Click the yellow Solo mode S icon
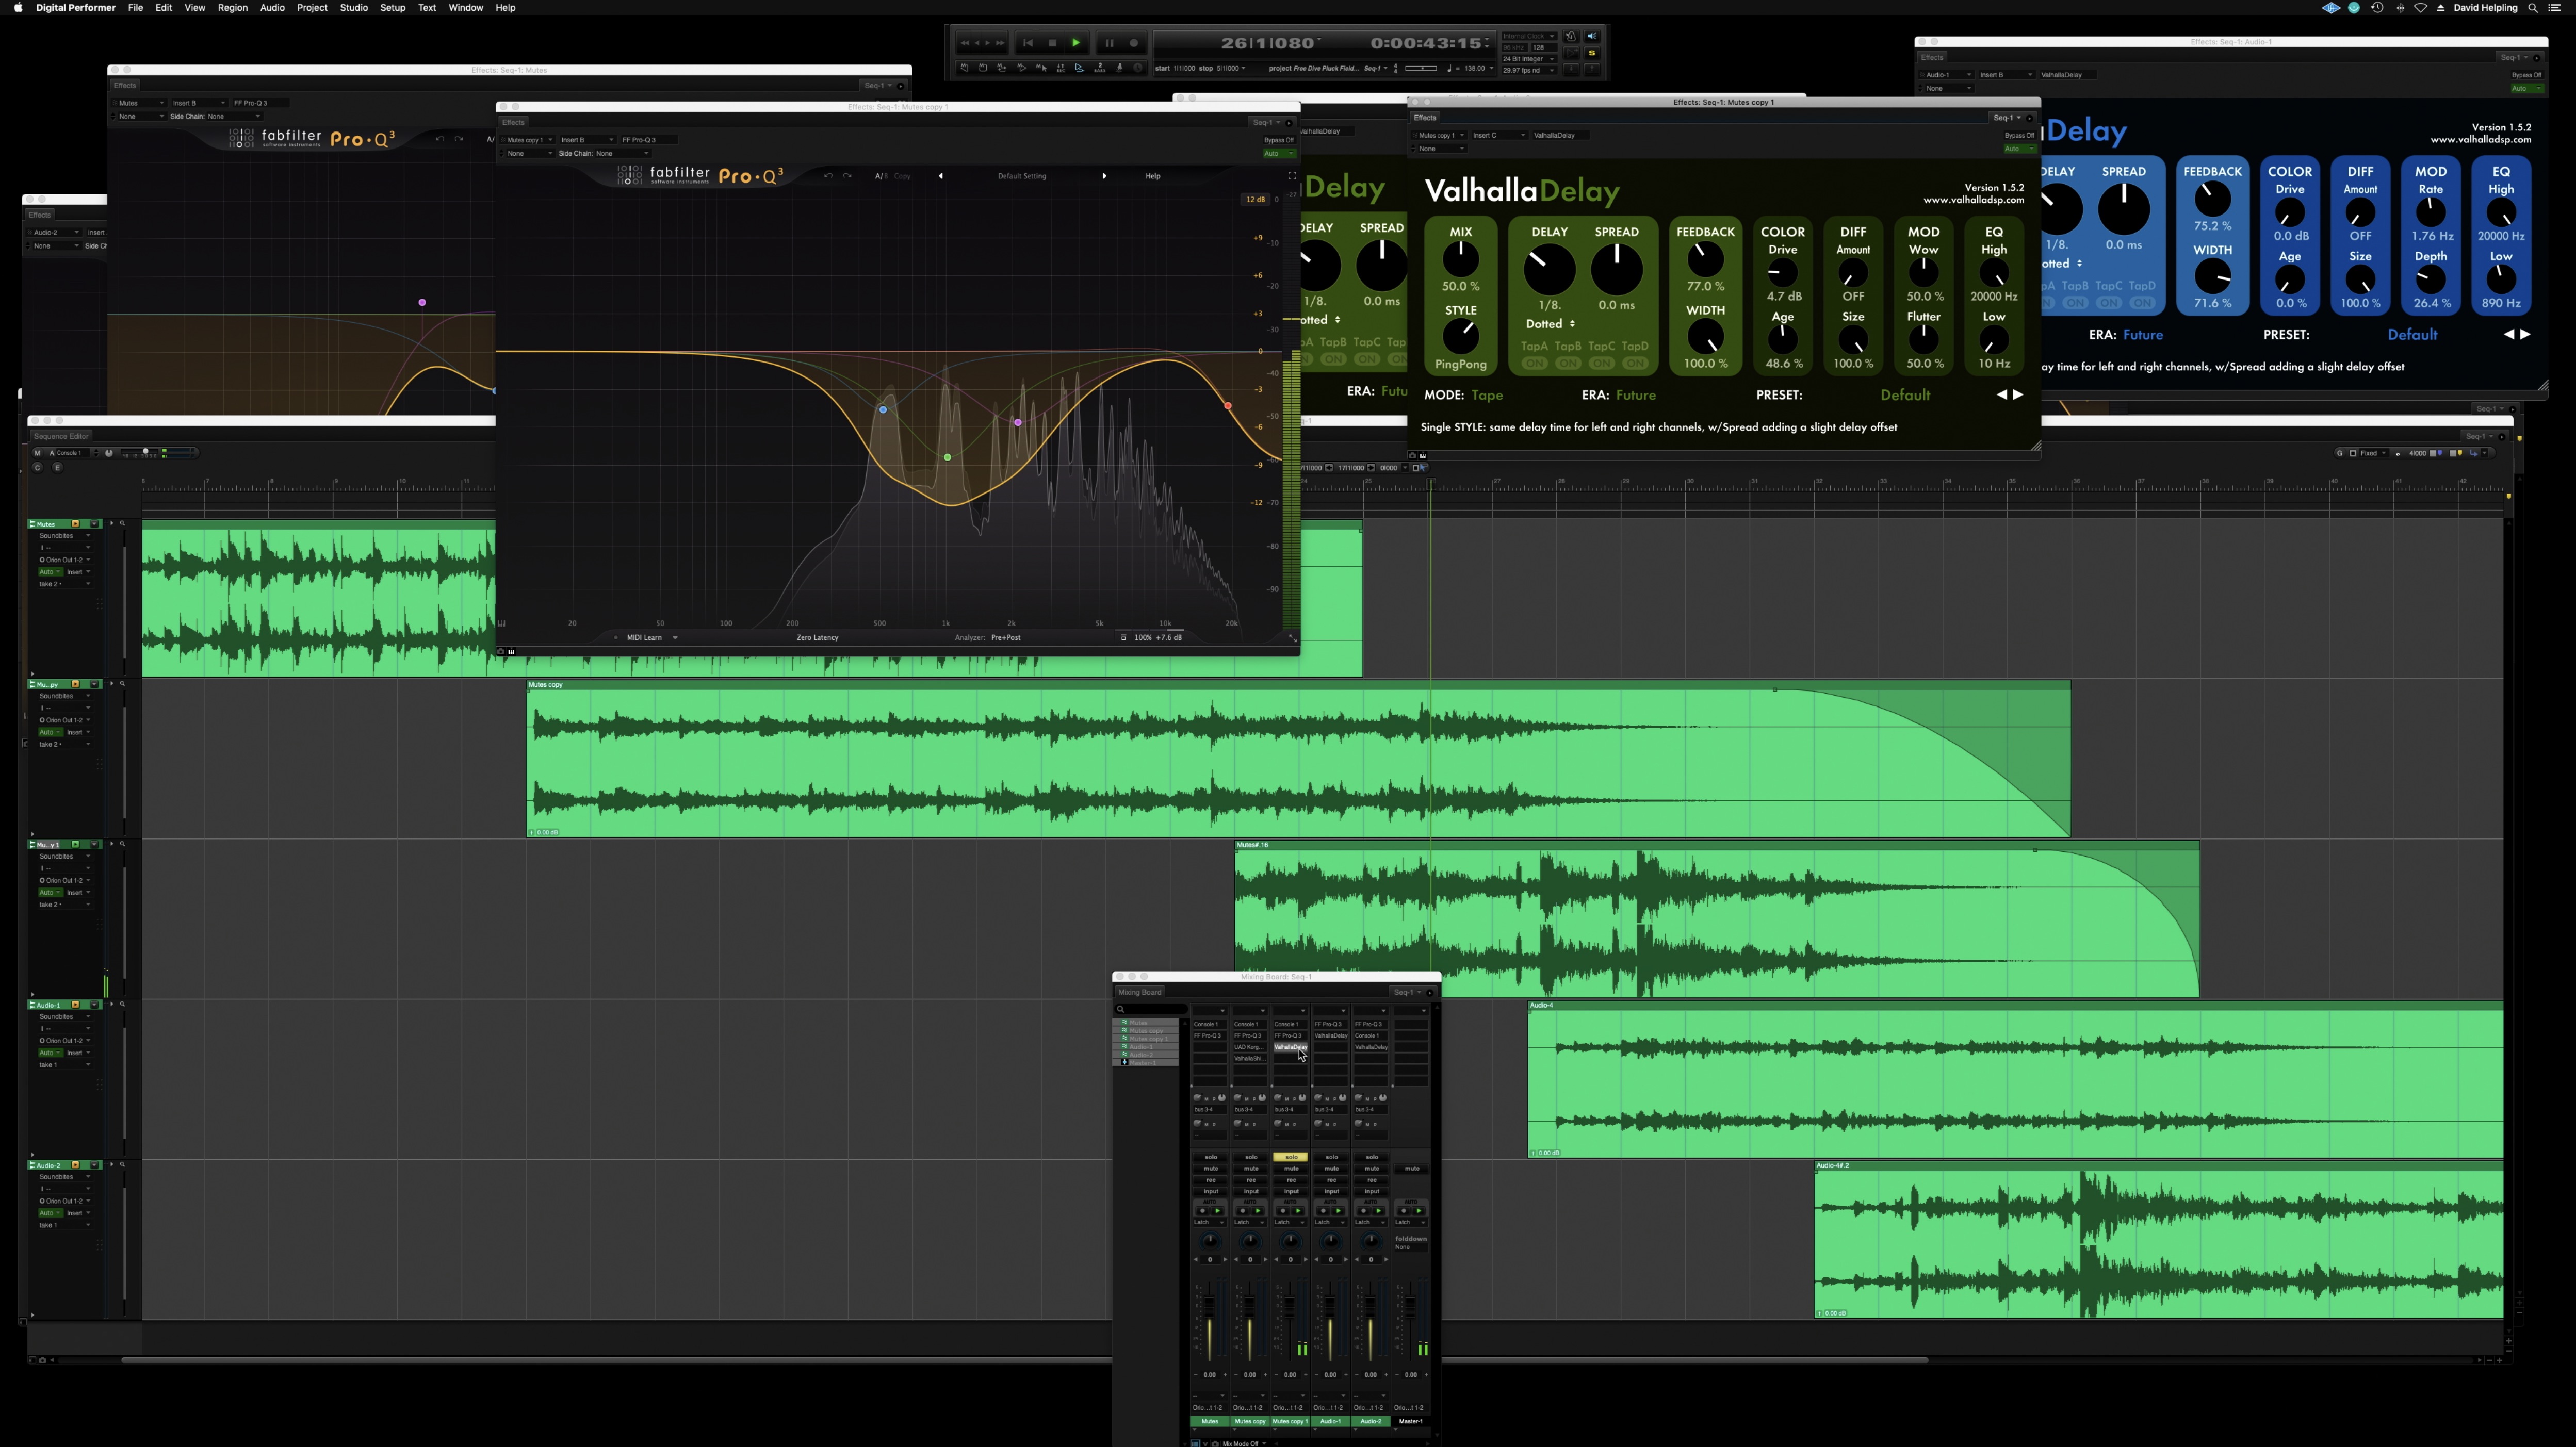Viewport: 2576px width, 1447px height. [1592, 53]
